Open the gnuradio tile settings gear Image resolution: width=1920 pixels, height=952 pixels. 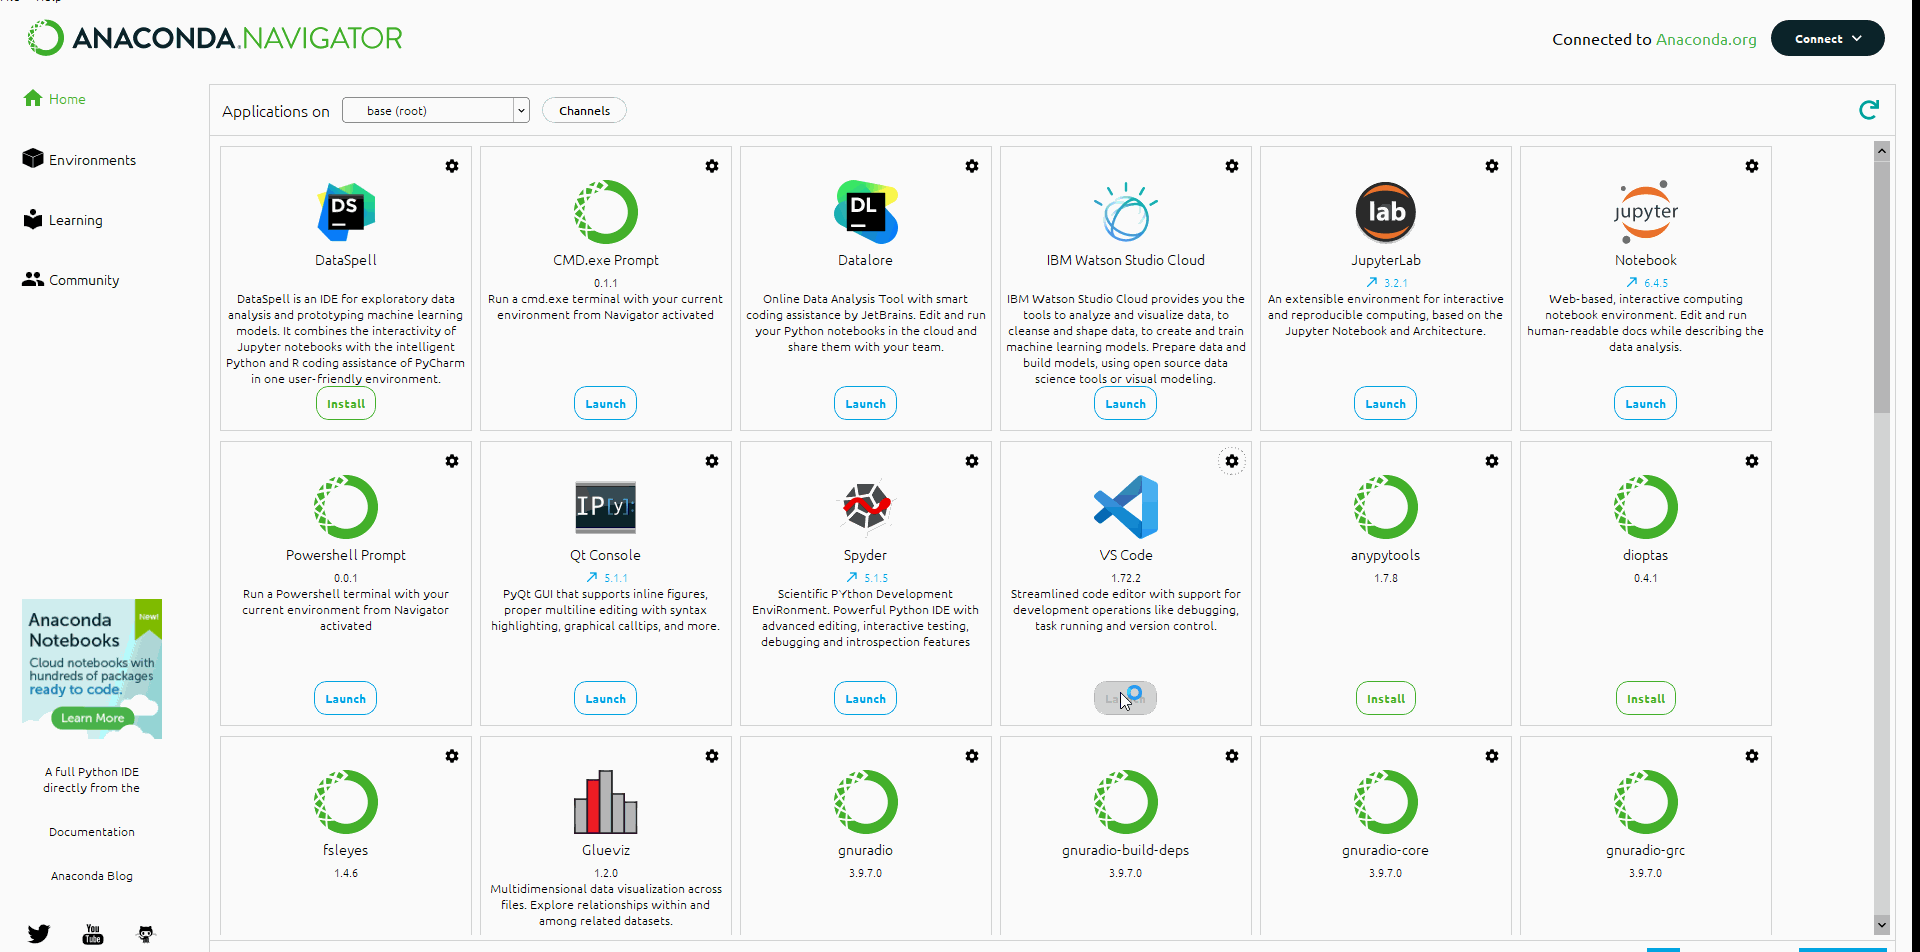click(x=972, y=756)
